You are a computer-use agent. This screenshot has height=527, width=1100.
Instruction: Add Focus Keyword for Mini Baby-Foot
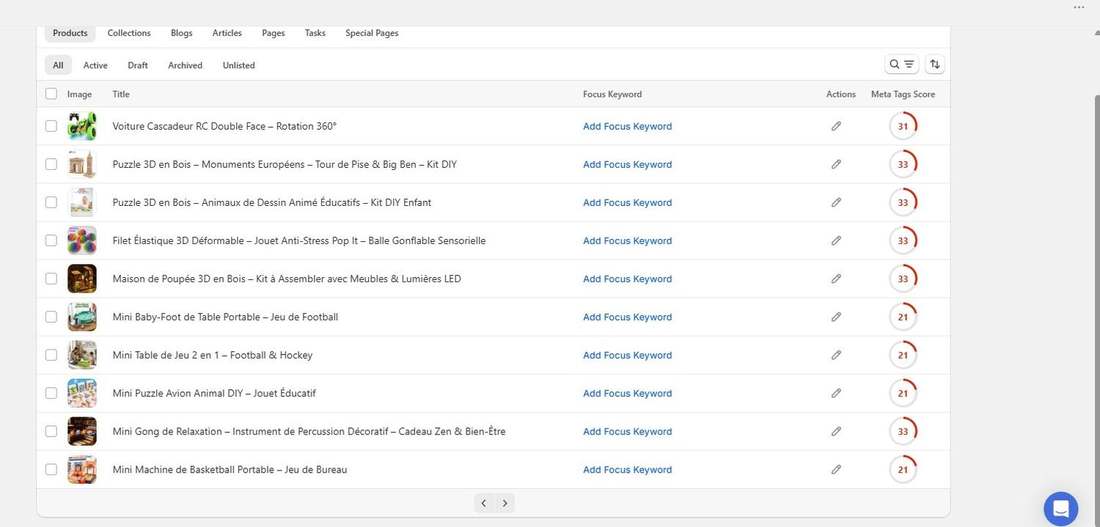pos(627,317)
